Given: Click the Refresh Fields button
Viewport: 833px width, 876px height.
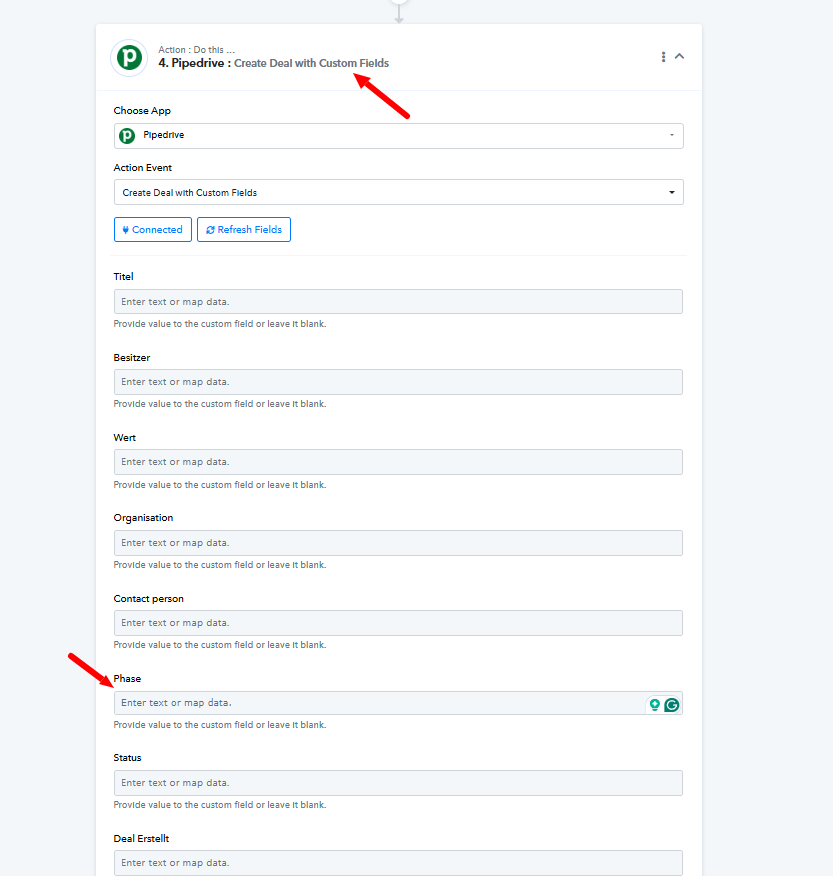Looking at the screenshot, I should tap(244, 230).
